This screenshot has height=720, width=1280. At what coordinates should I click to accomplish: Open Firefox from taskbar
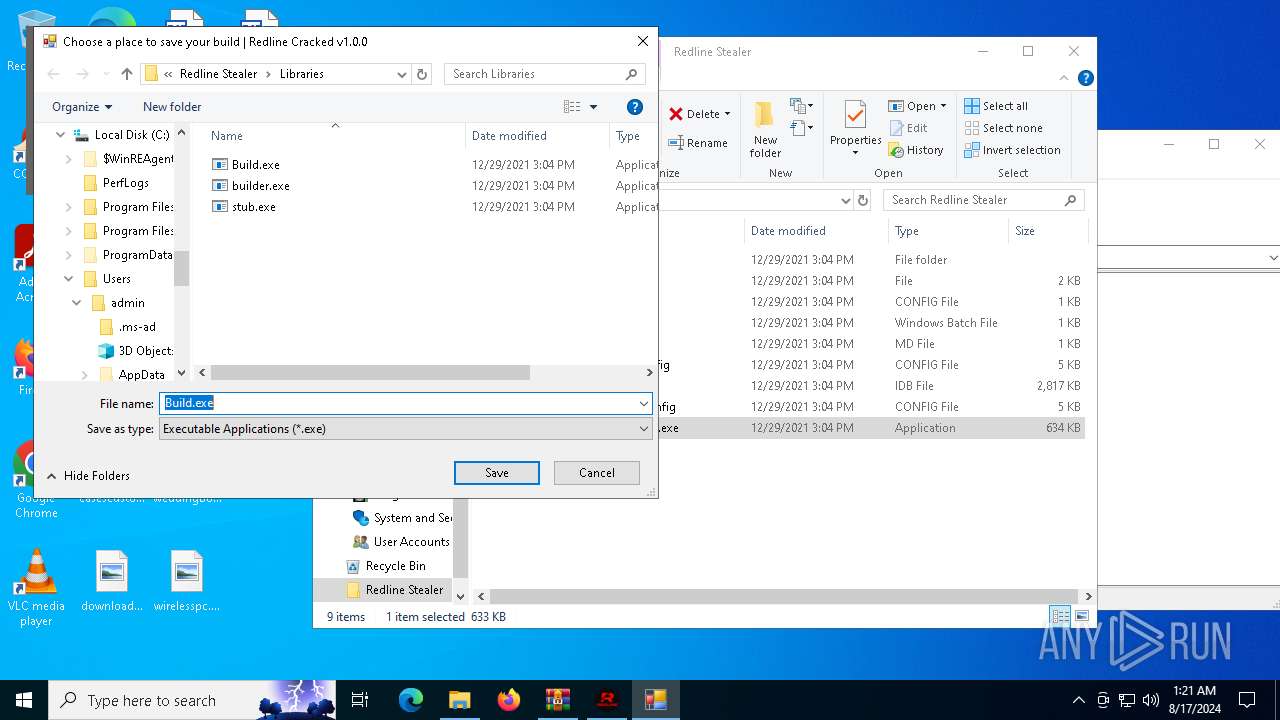508,700
